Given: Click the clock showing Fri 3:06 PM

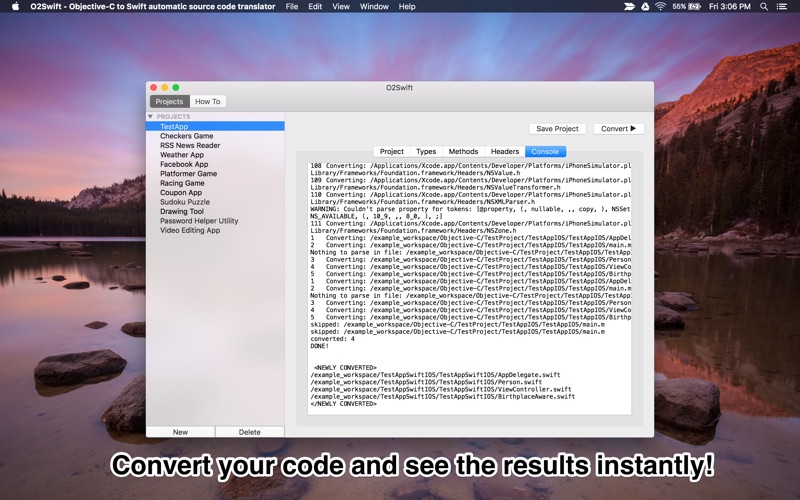Looking at the screenshot, I should [x=730, y=6].
